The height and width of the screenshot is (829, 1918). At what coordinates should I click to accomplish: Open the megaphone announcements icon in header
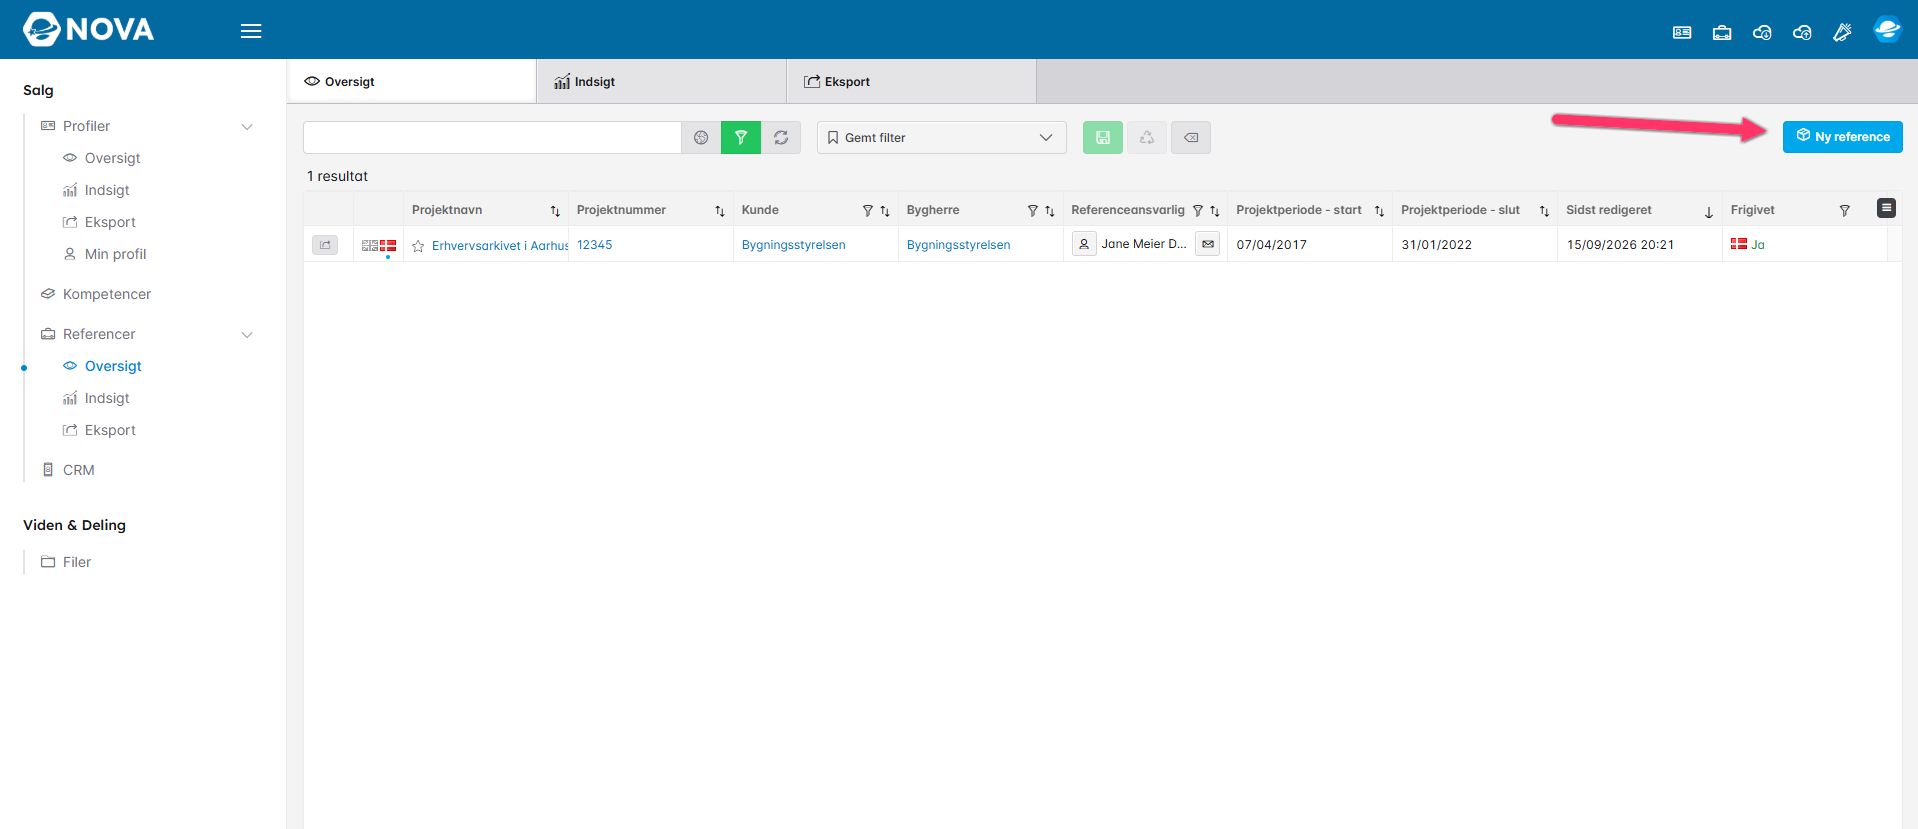pyautogui.click(x=1842, y=32)
